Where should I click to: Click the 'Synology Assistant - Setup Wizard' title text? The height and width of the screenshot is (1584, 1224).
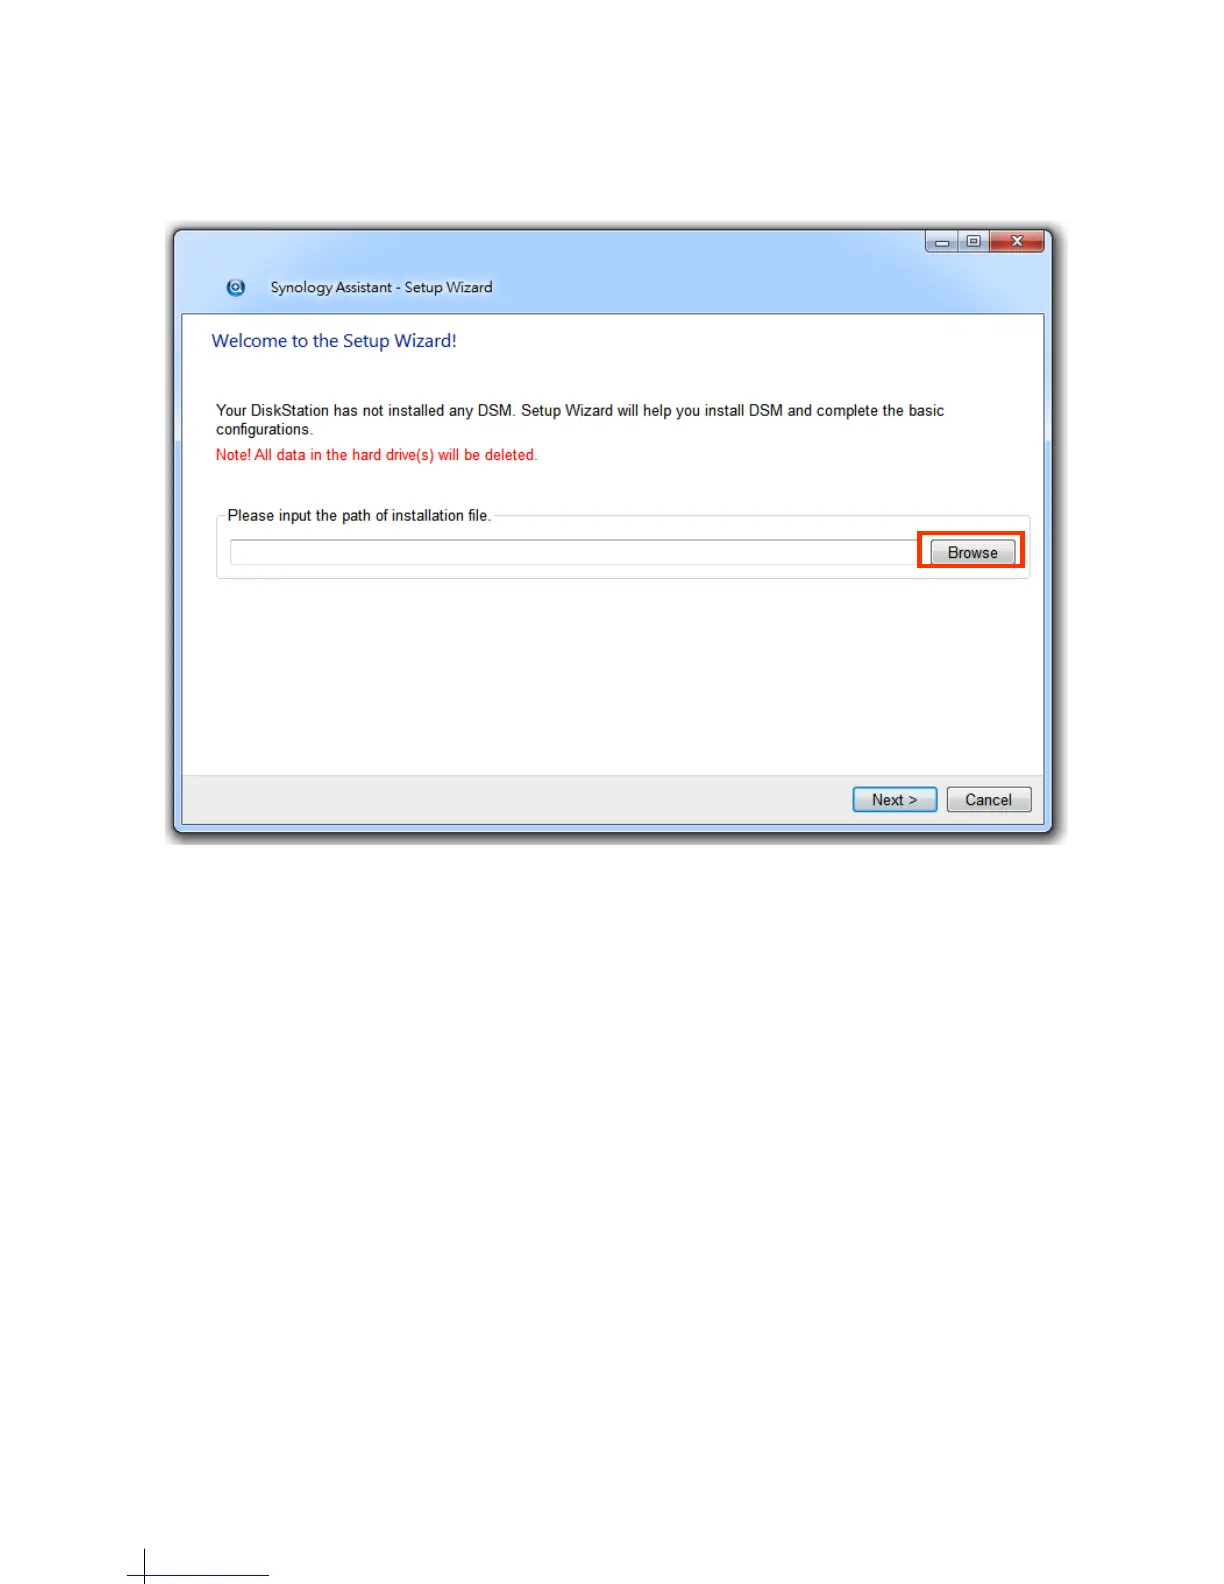coord(381,287)
